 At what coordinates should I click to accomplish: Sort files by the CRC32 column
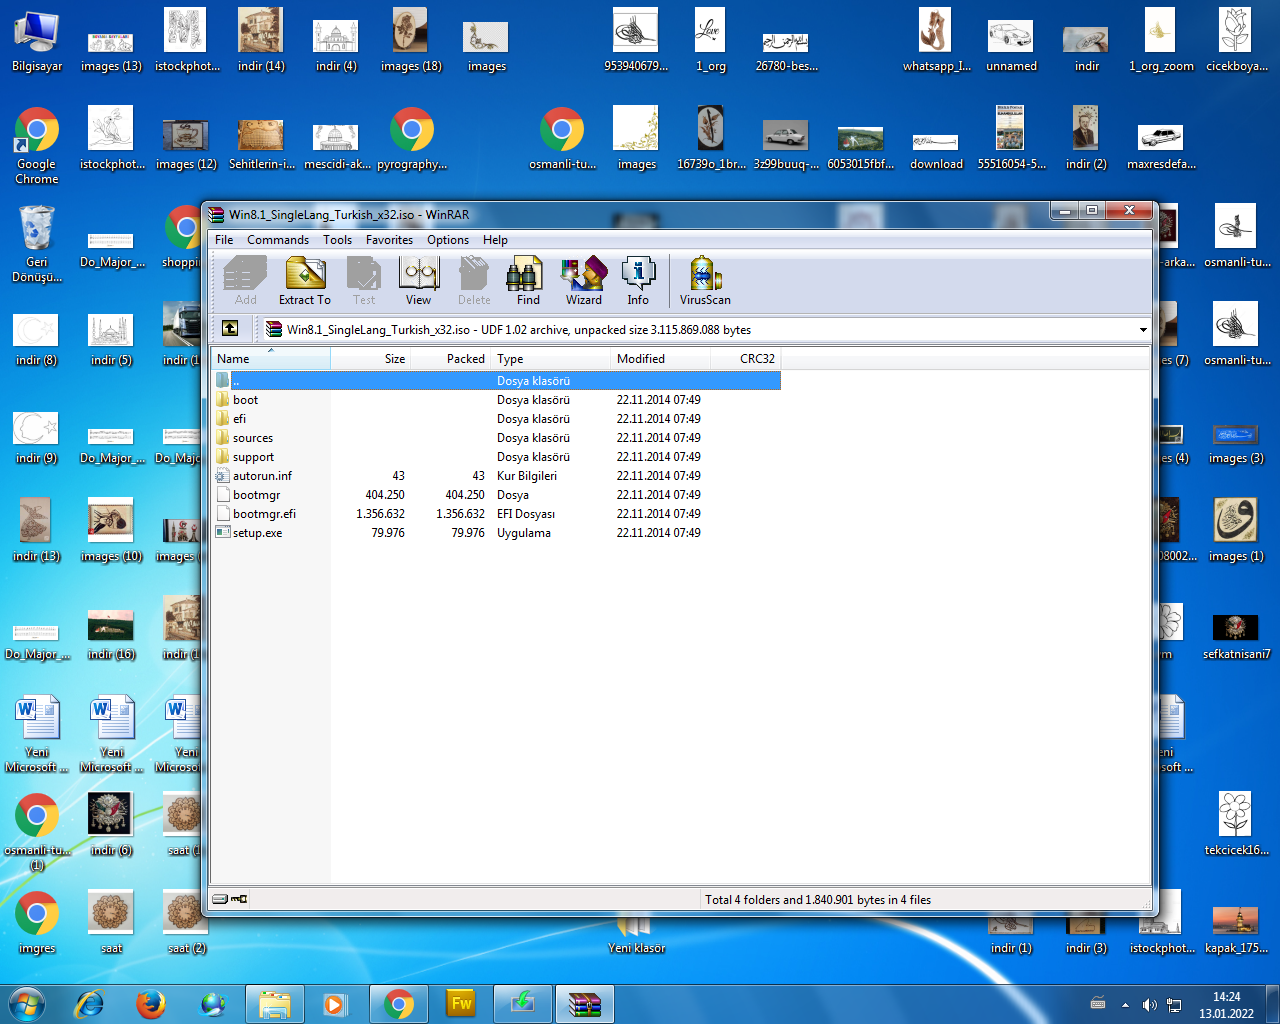point(746,359)
